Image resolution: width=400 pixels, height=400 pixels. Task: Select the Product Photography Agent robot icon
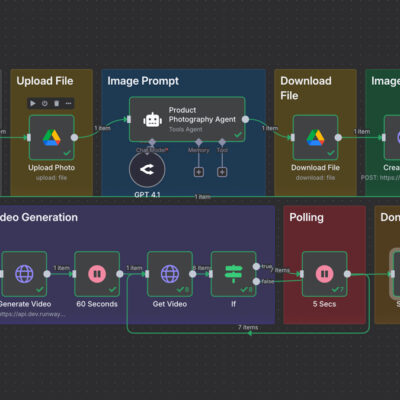click(x=152, y=120)
